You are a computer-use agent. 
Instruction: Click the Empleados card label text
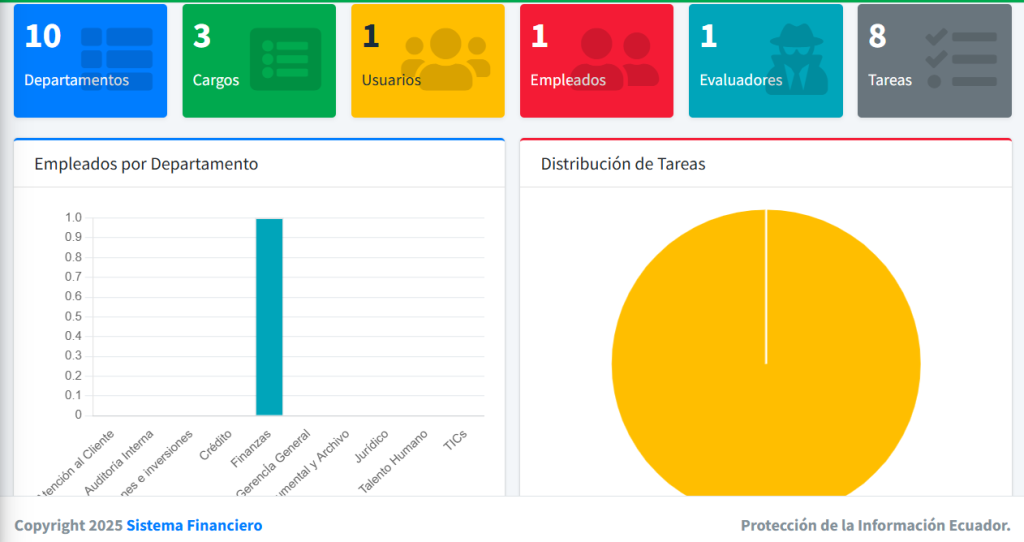click(568, 80)
